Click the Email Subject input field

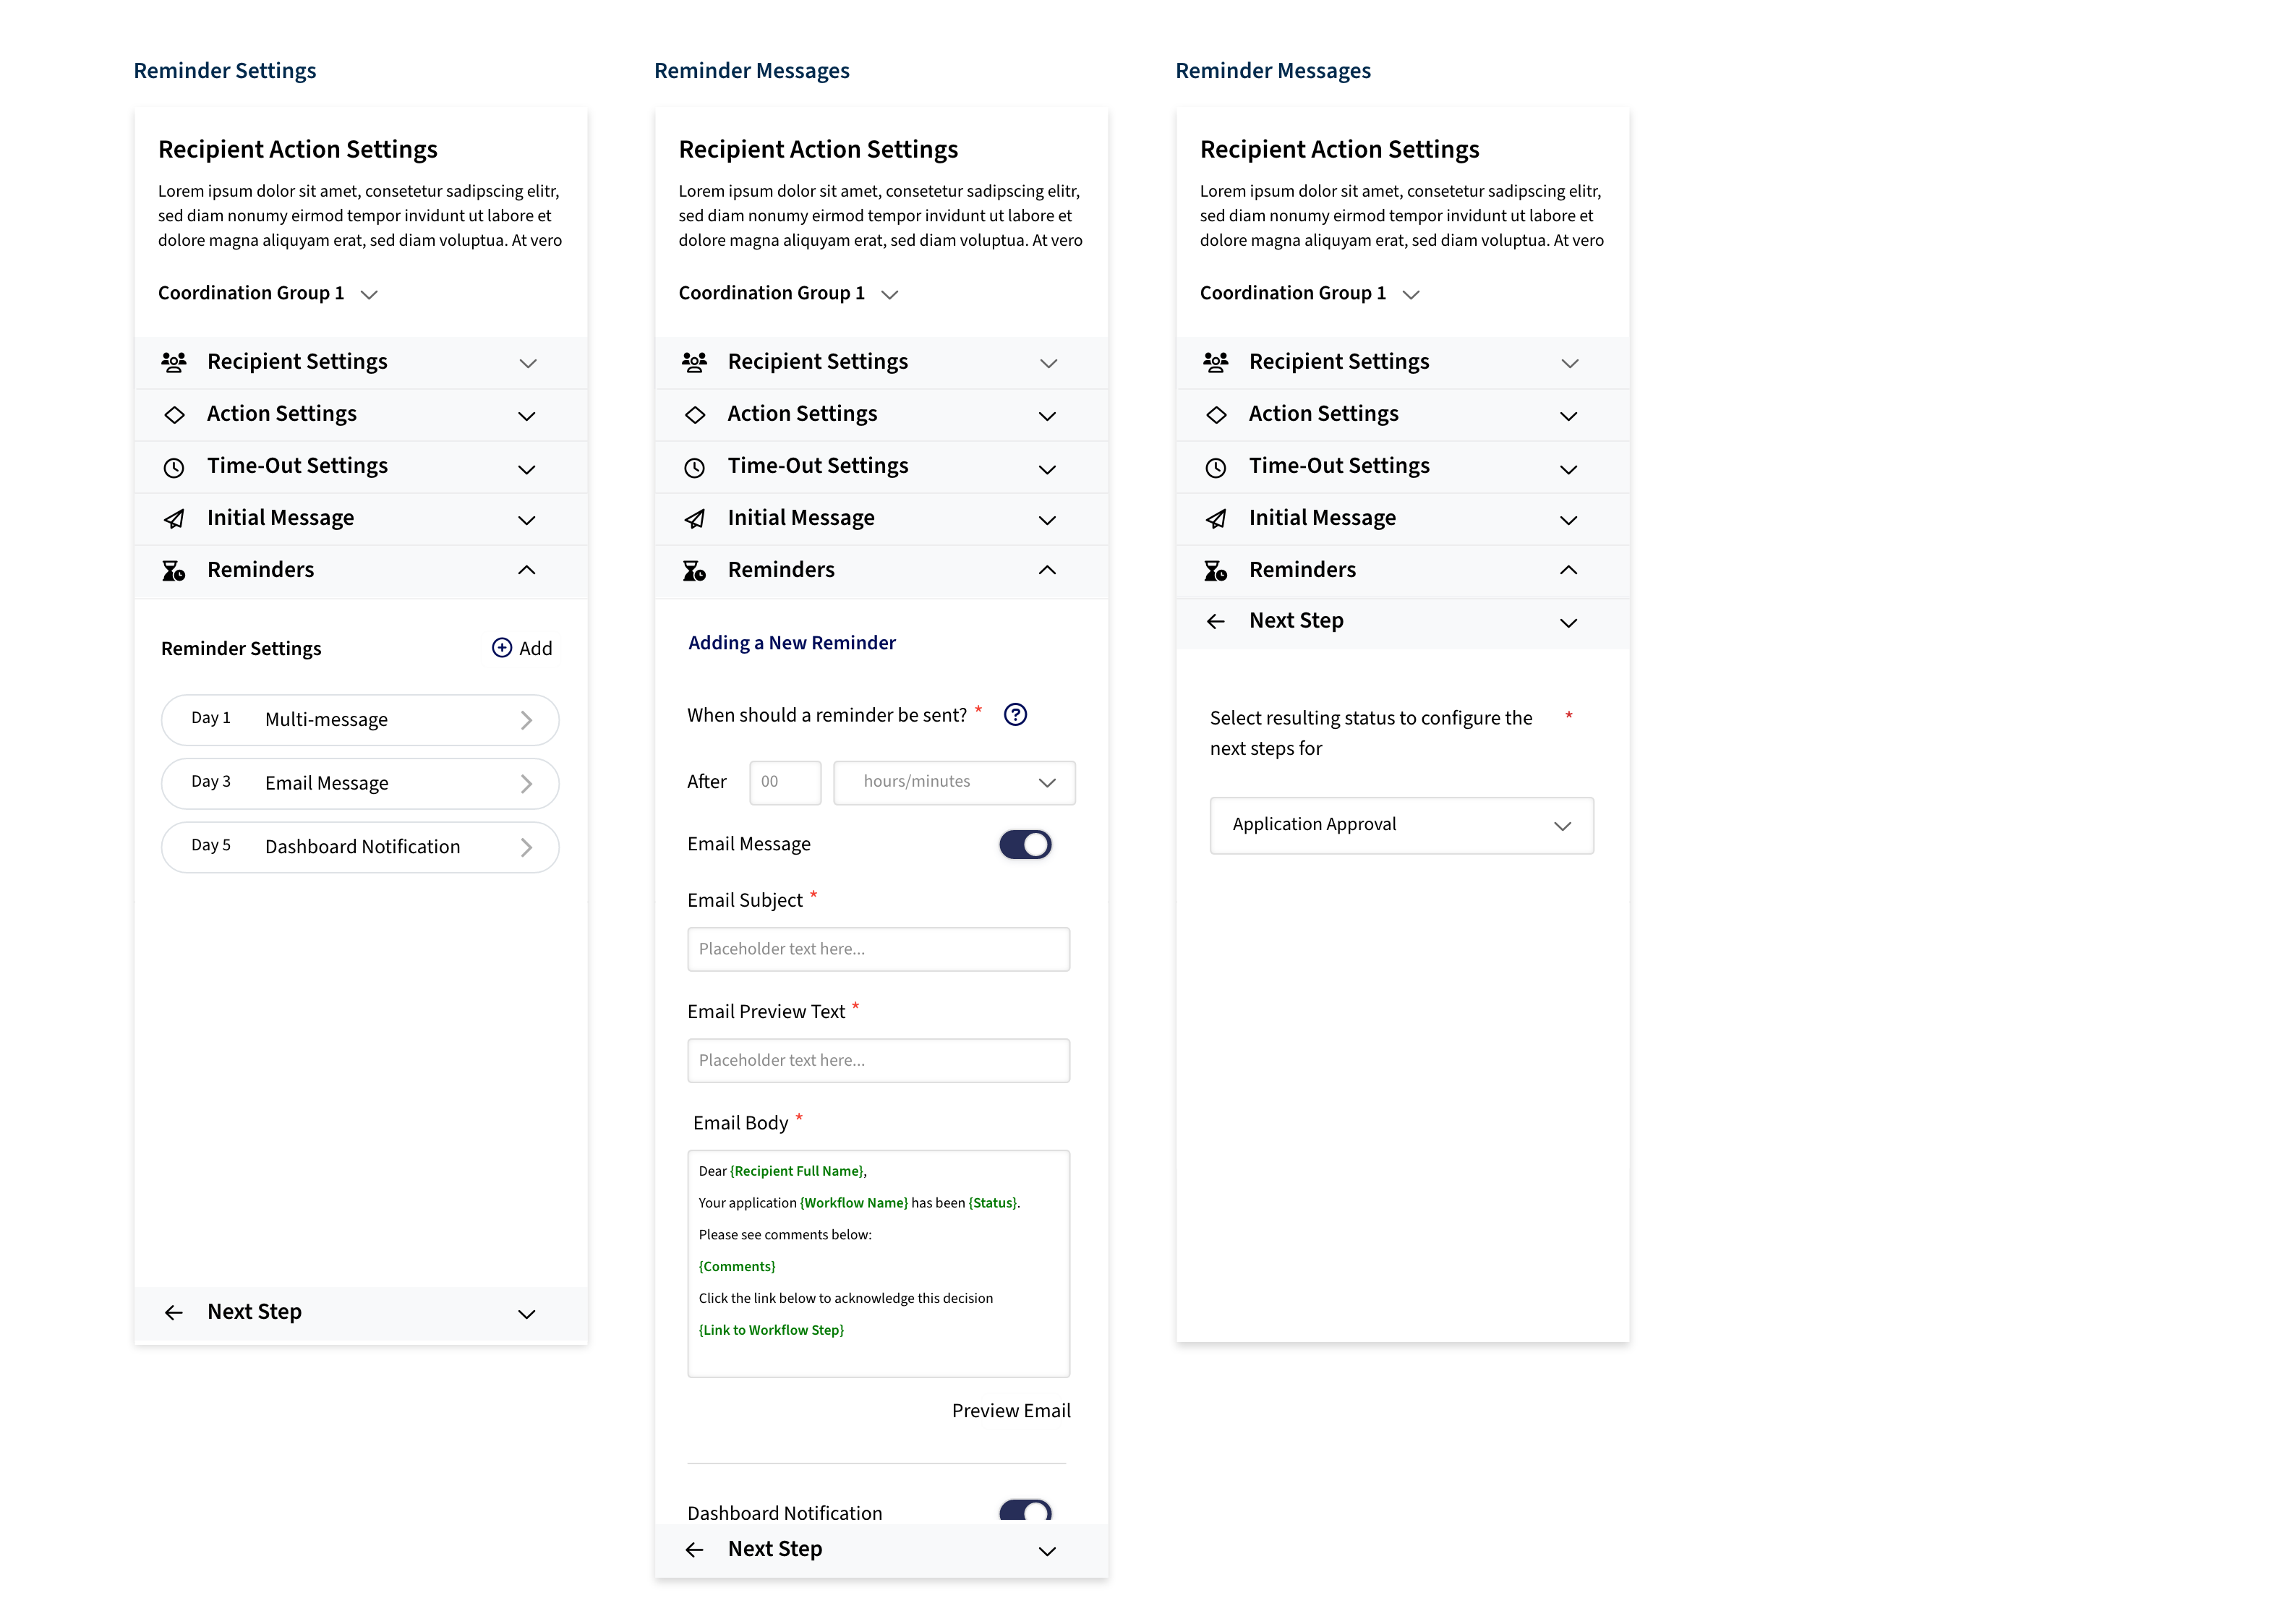(878, 949)
